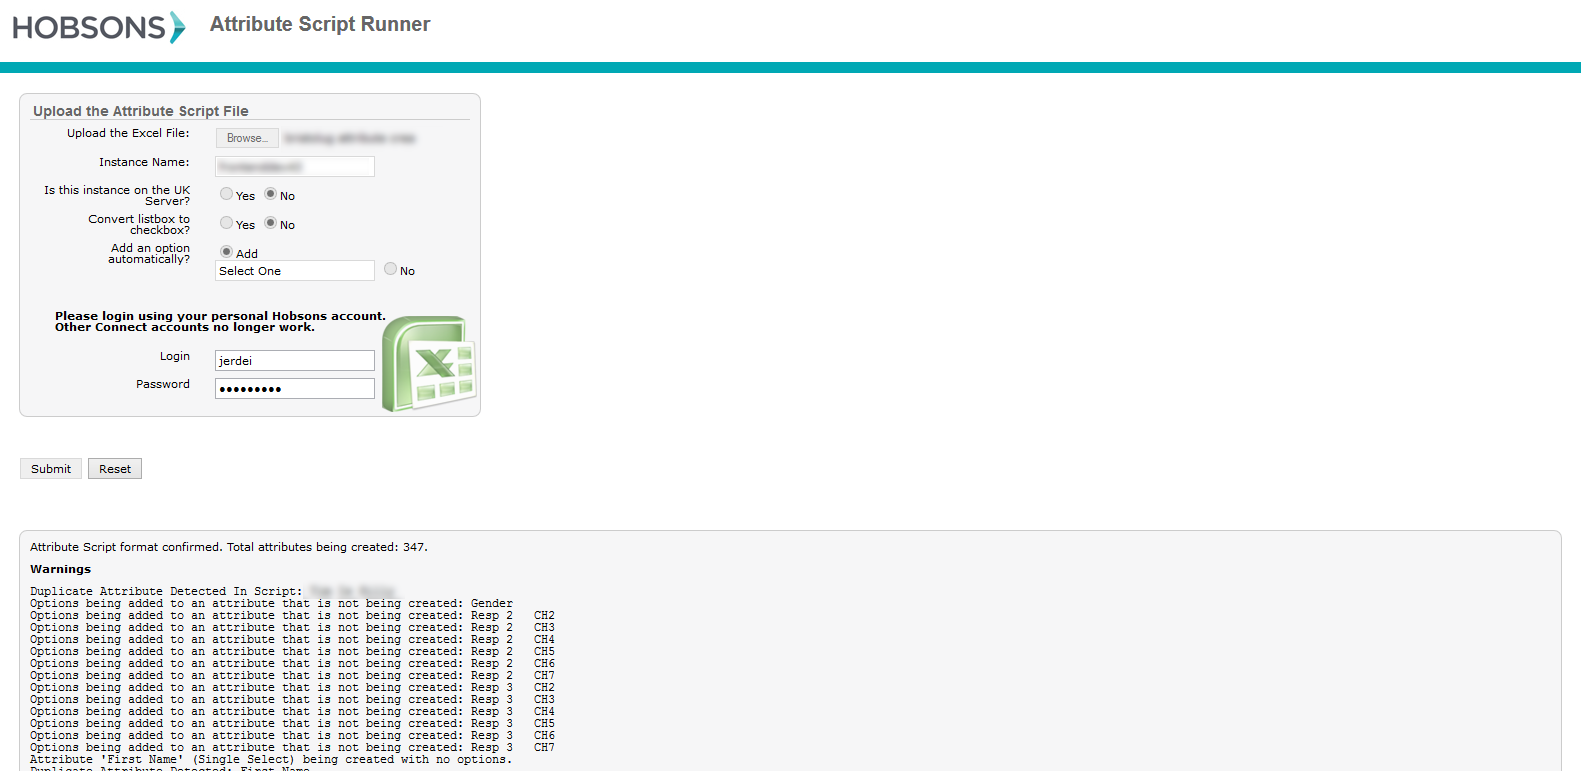Viewport: 1581px width, 771px height.
Task: Click the 'Select One' option text box
Action: pos(295,271)
